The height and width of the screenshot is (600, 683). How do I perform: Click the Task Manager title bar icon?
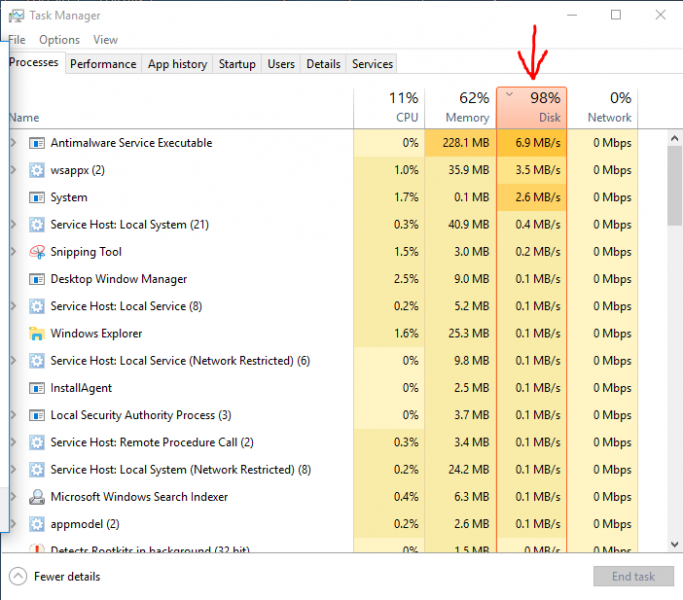17,15
